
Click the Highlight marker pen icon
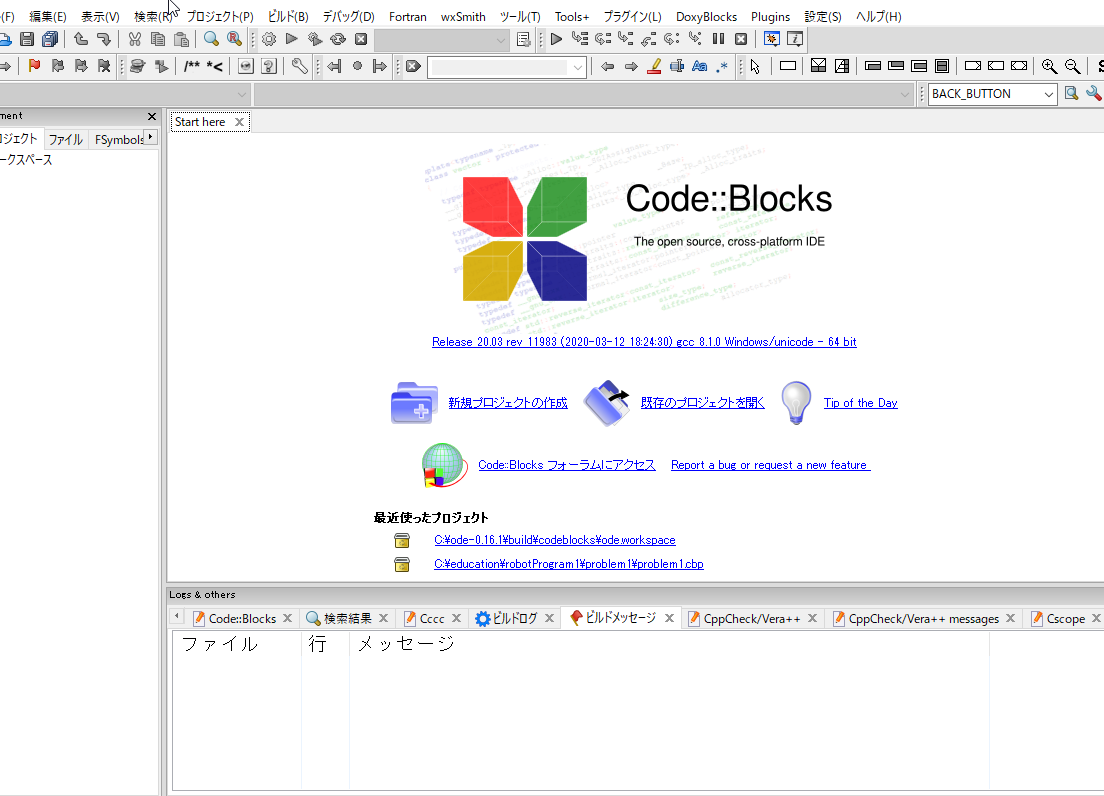[x=655, y=67]
